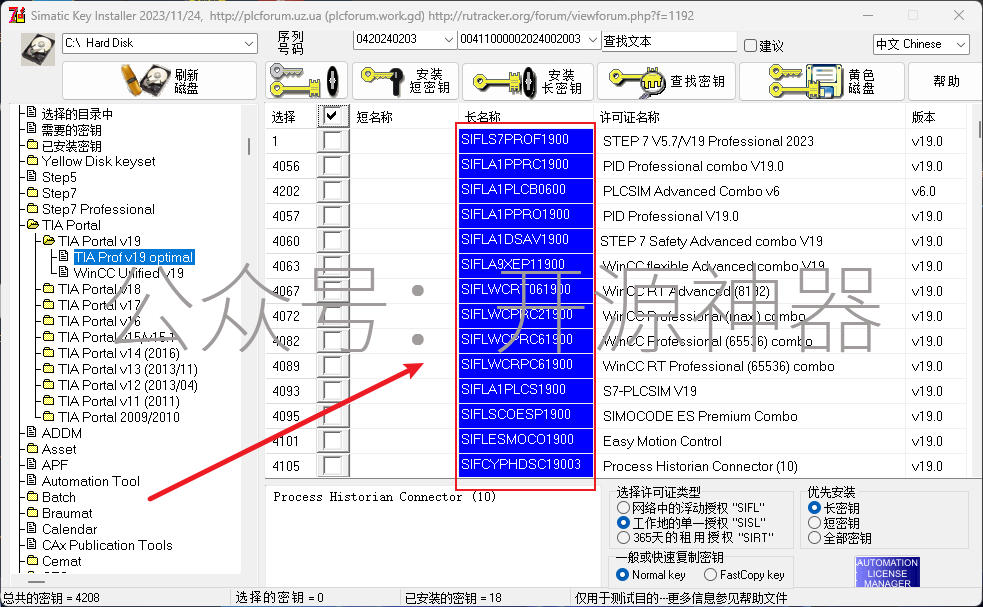Open TIA Portal v14 (2016) folder
This screenshot has height=607, width=983.
(118, 353)
